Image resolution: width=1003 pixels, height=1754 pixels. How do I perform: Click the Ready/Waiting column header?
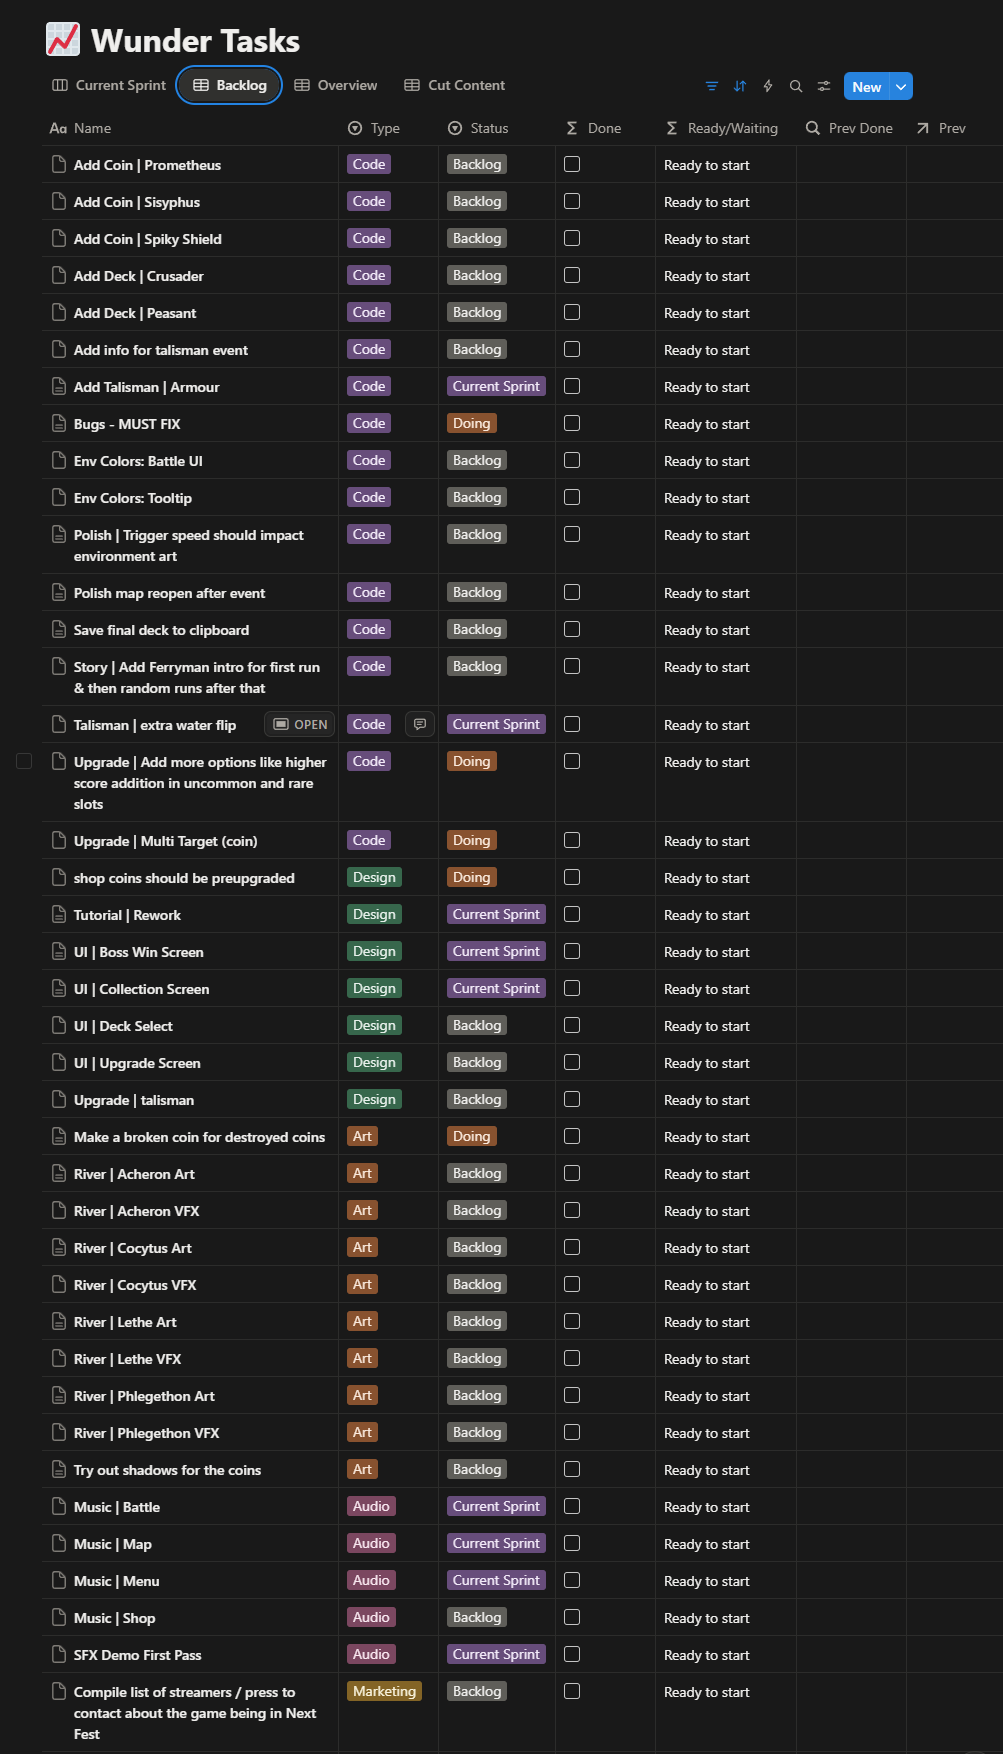coord(722,128)
